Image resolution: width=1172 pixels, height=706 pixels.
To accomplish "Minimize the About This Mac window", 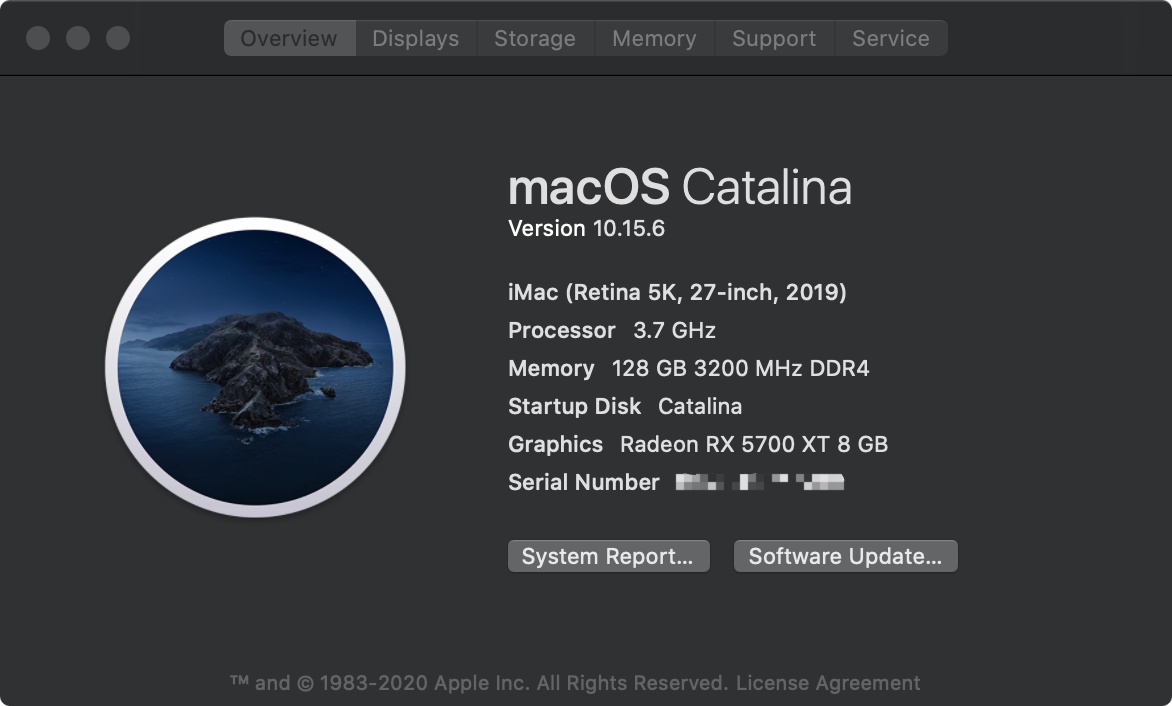I will tap(78, 38).
